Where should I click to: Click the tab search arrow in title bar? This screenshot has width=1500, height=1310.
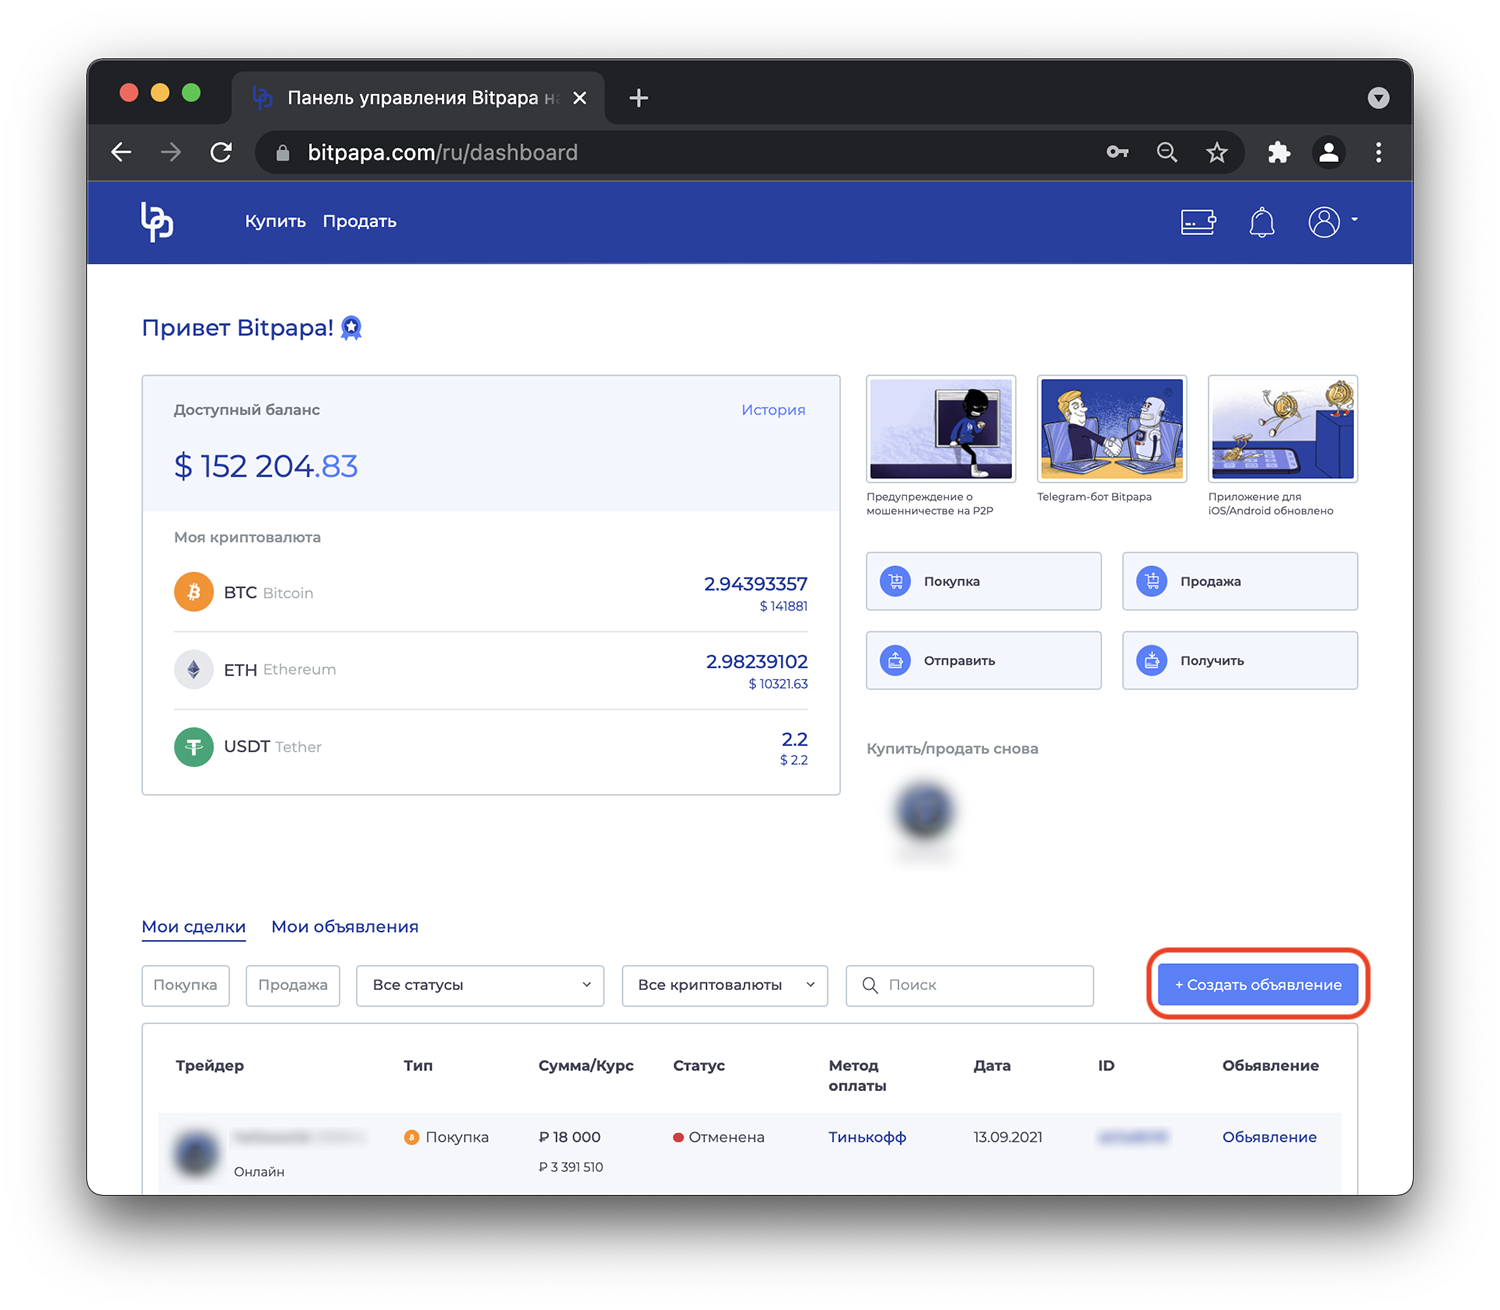coord(1378,98)
